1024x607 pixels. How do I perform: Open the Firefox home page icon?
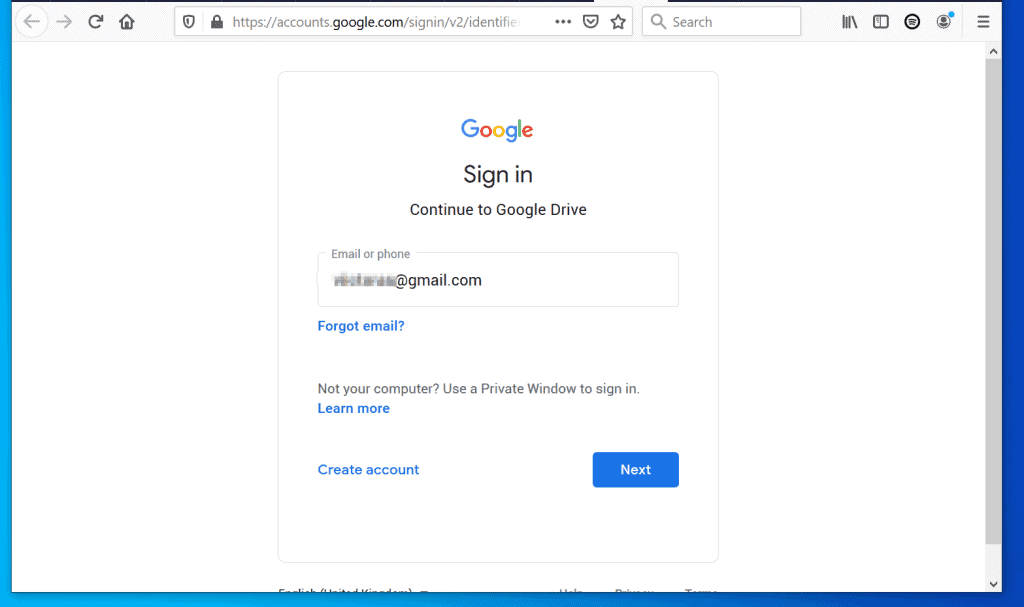[127, 22]
